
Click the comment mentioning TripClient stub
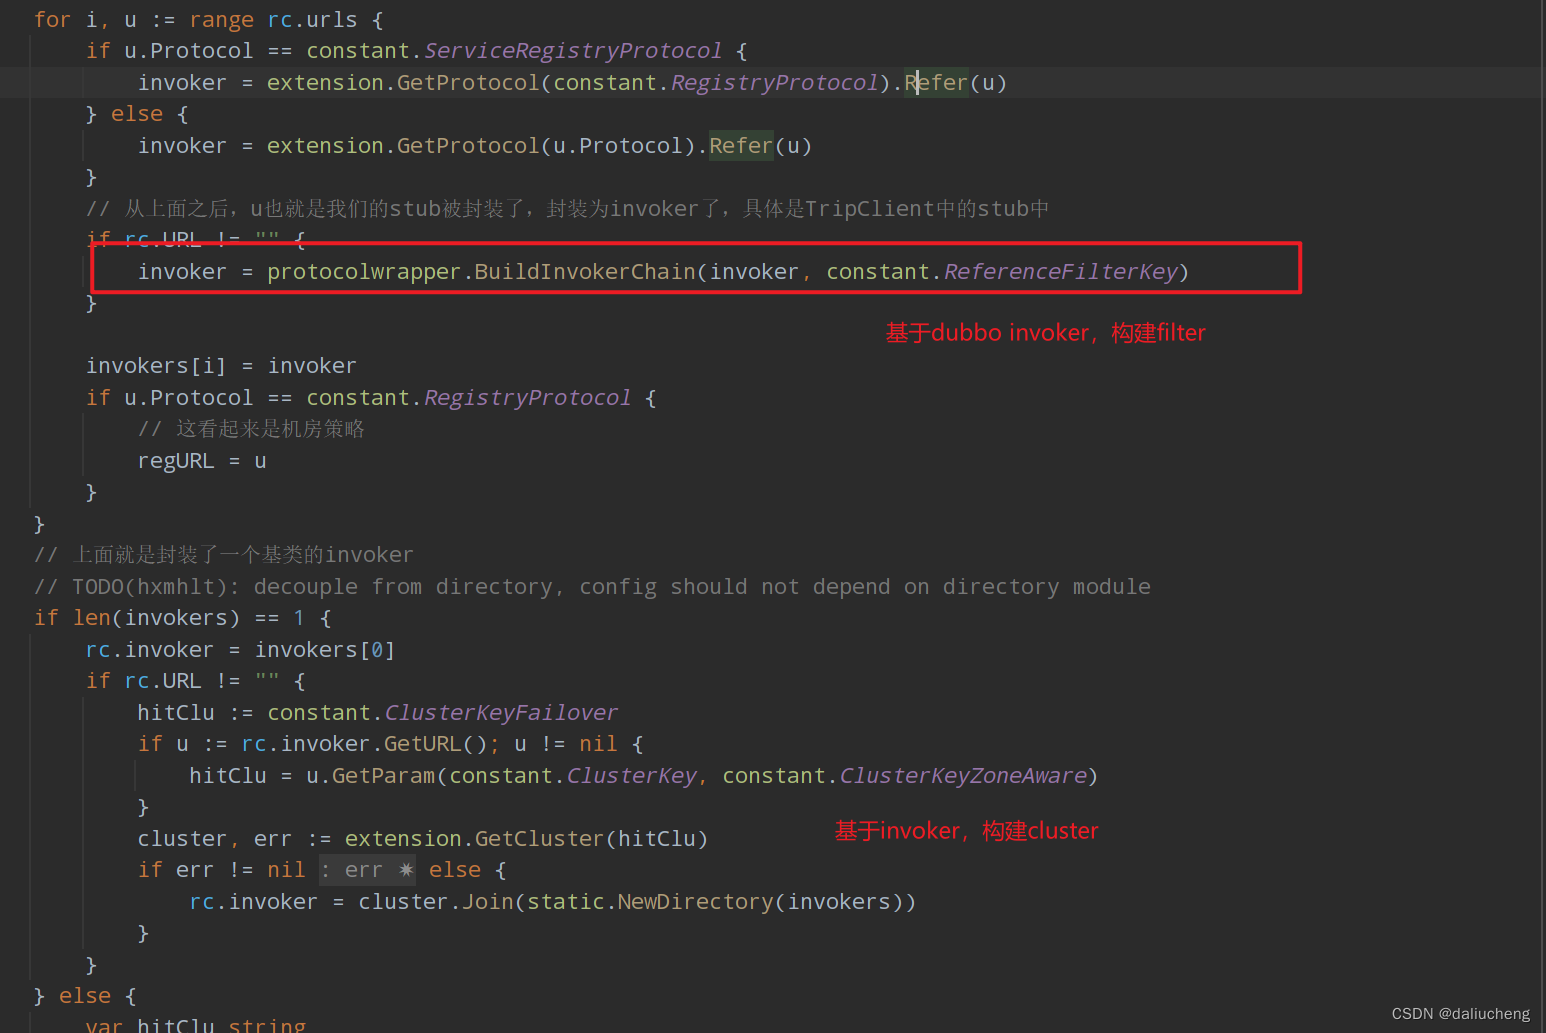tap(567, 209)
